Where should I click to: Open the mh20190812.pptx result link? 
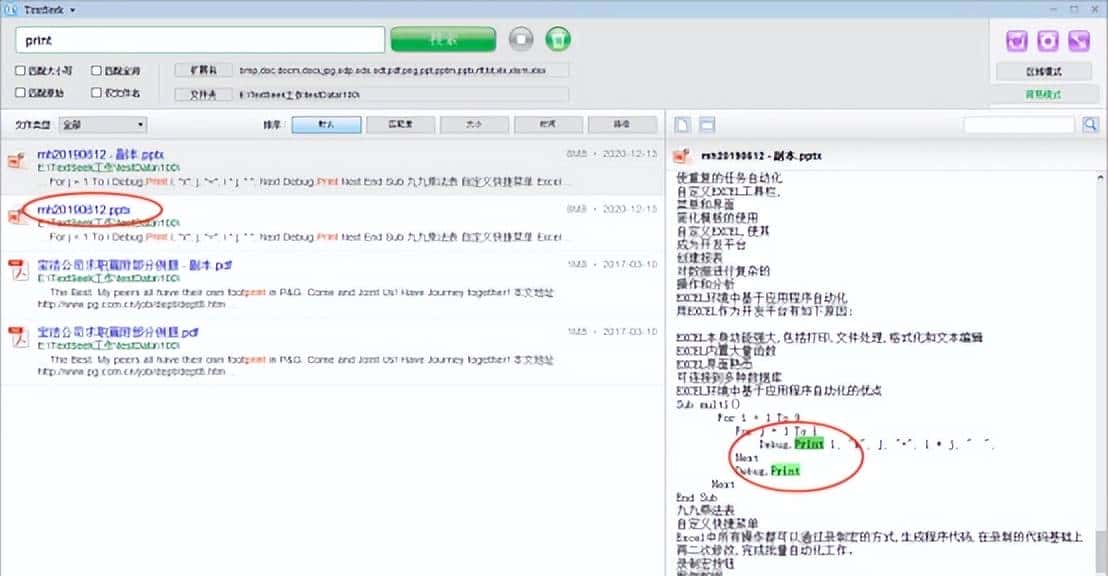click(x=83, y=210)
